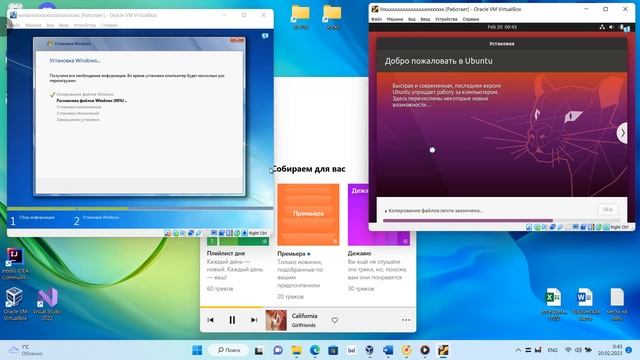The image size is (640, 360).
Task: Open the right yellow folder shortcut on the desktop
Action: [x=332, y=17]
